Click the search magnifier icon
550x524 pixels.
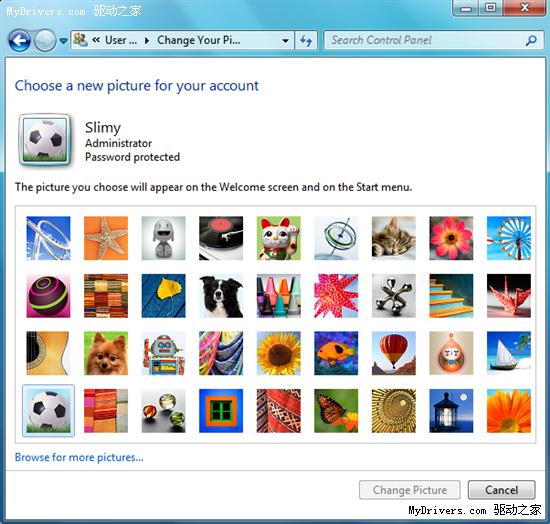point(531,41)
